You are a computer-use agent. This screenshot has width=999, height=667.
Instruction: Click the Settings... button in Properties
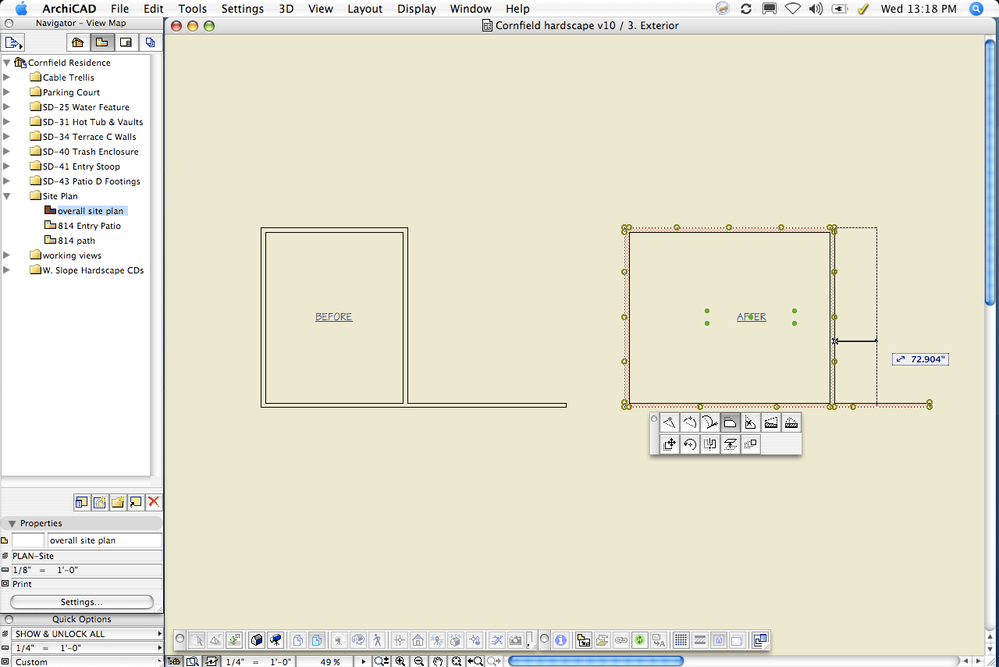coord(82,602)
